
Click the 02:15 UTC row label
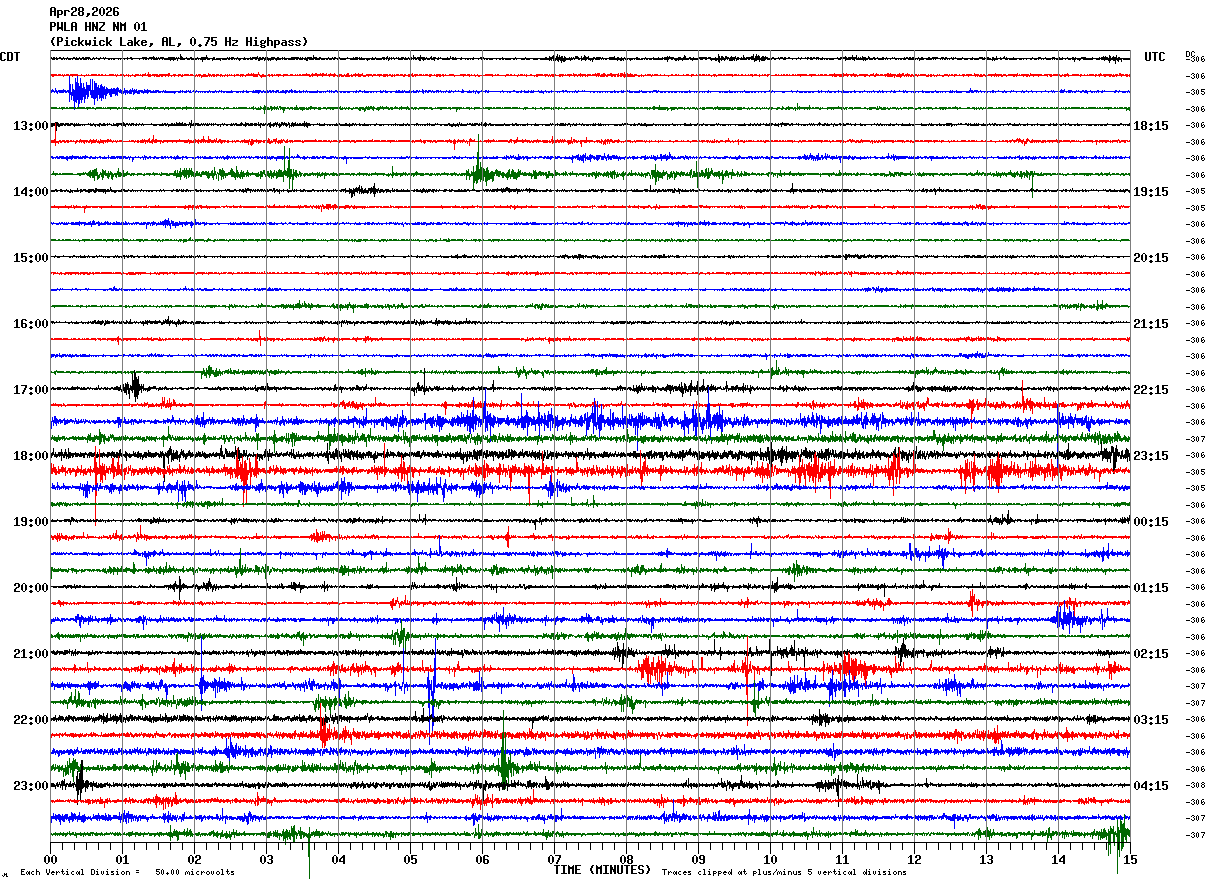1151,654
